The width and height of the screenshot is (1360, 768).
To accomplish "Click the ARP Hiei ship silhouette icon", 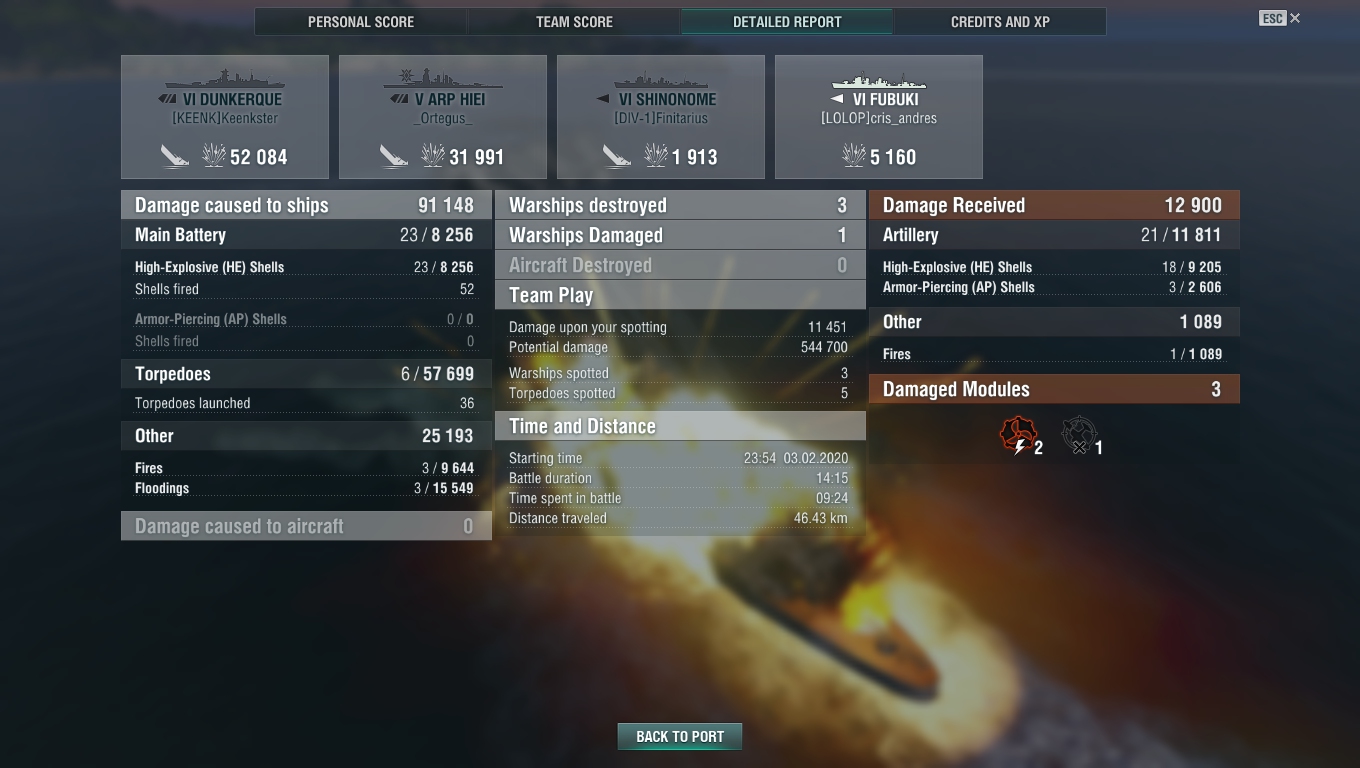I will click(x=443, y=79).
